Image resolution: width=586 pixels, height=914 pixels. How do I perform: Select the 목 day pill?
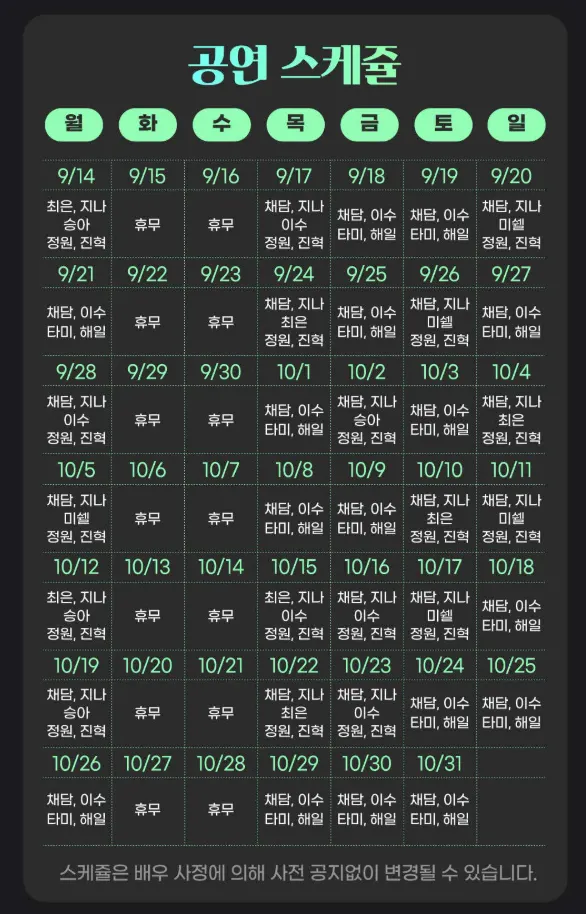(295, 124)
